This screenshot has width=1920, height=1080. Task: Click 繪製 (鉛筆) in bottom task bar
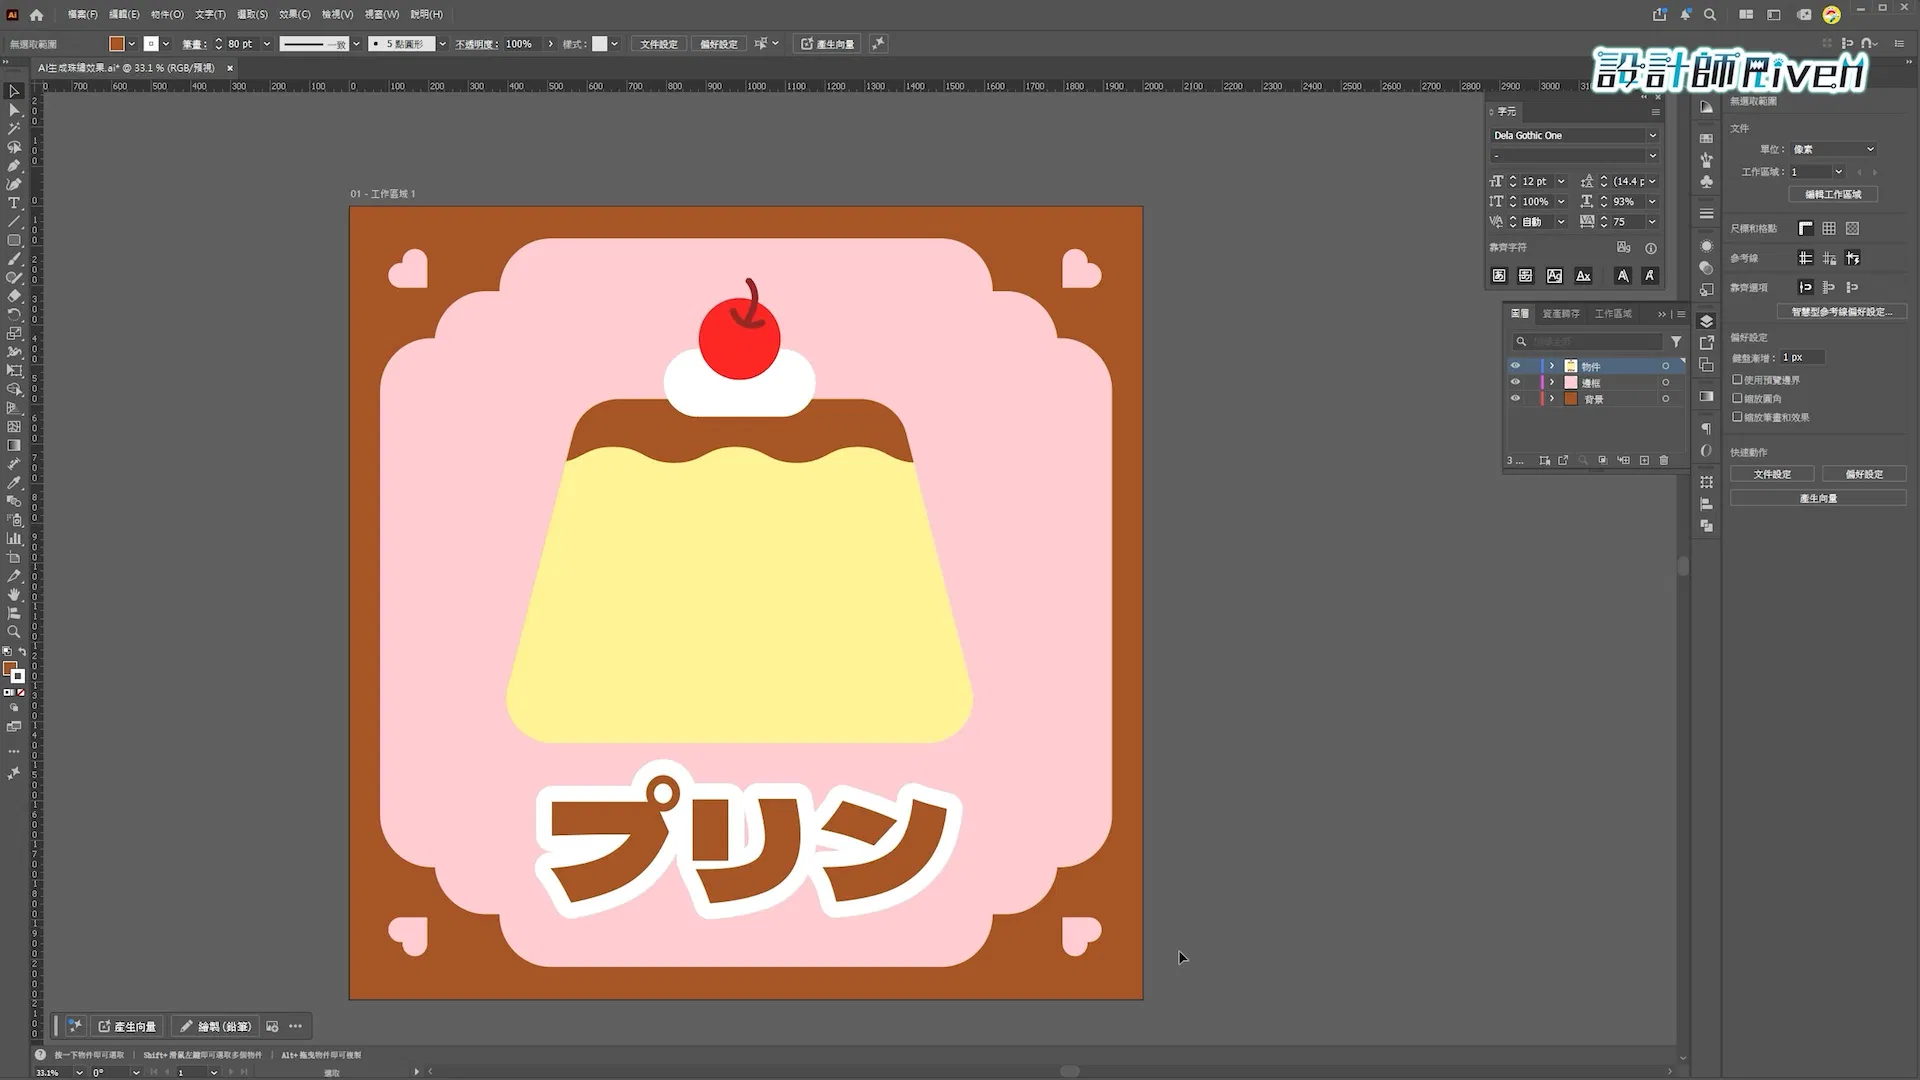pyautogui.click(x=216, y=1026)
